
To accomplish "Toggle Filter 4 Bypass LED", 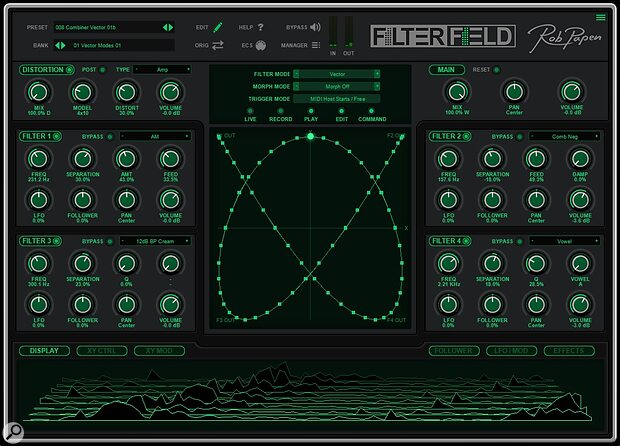I will [x=520, y=242].
